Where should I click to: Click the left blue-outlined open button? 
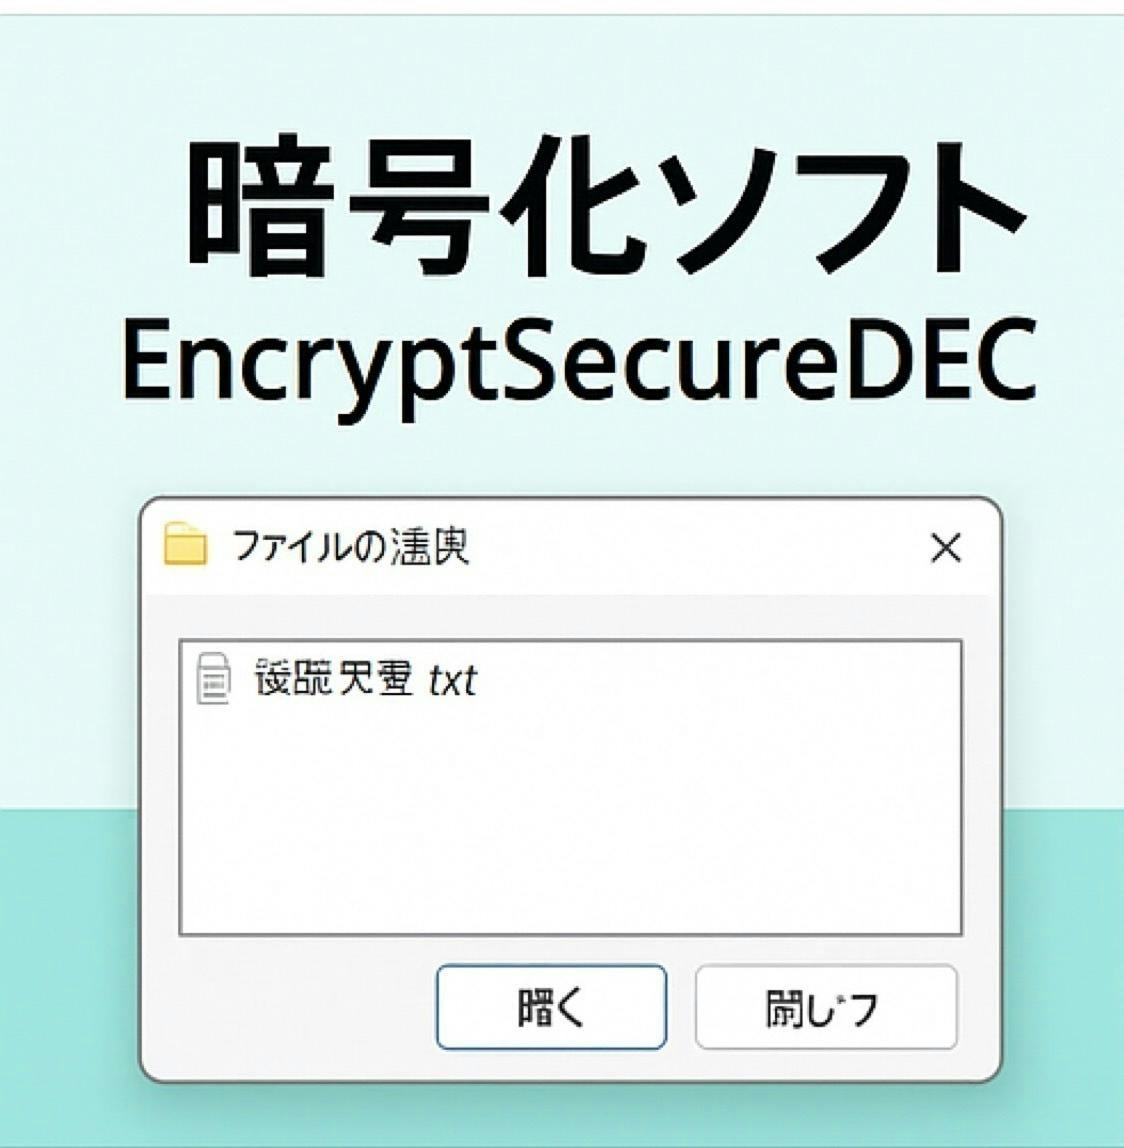(x=551, y=1007)
